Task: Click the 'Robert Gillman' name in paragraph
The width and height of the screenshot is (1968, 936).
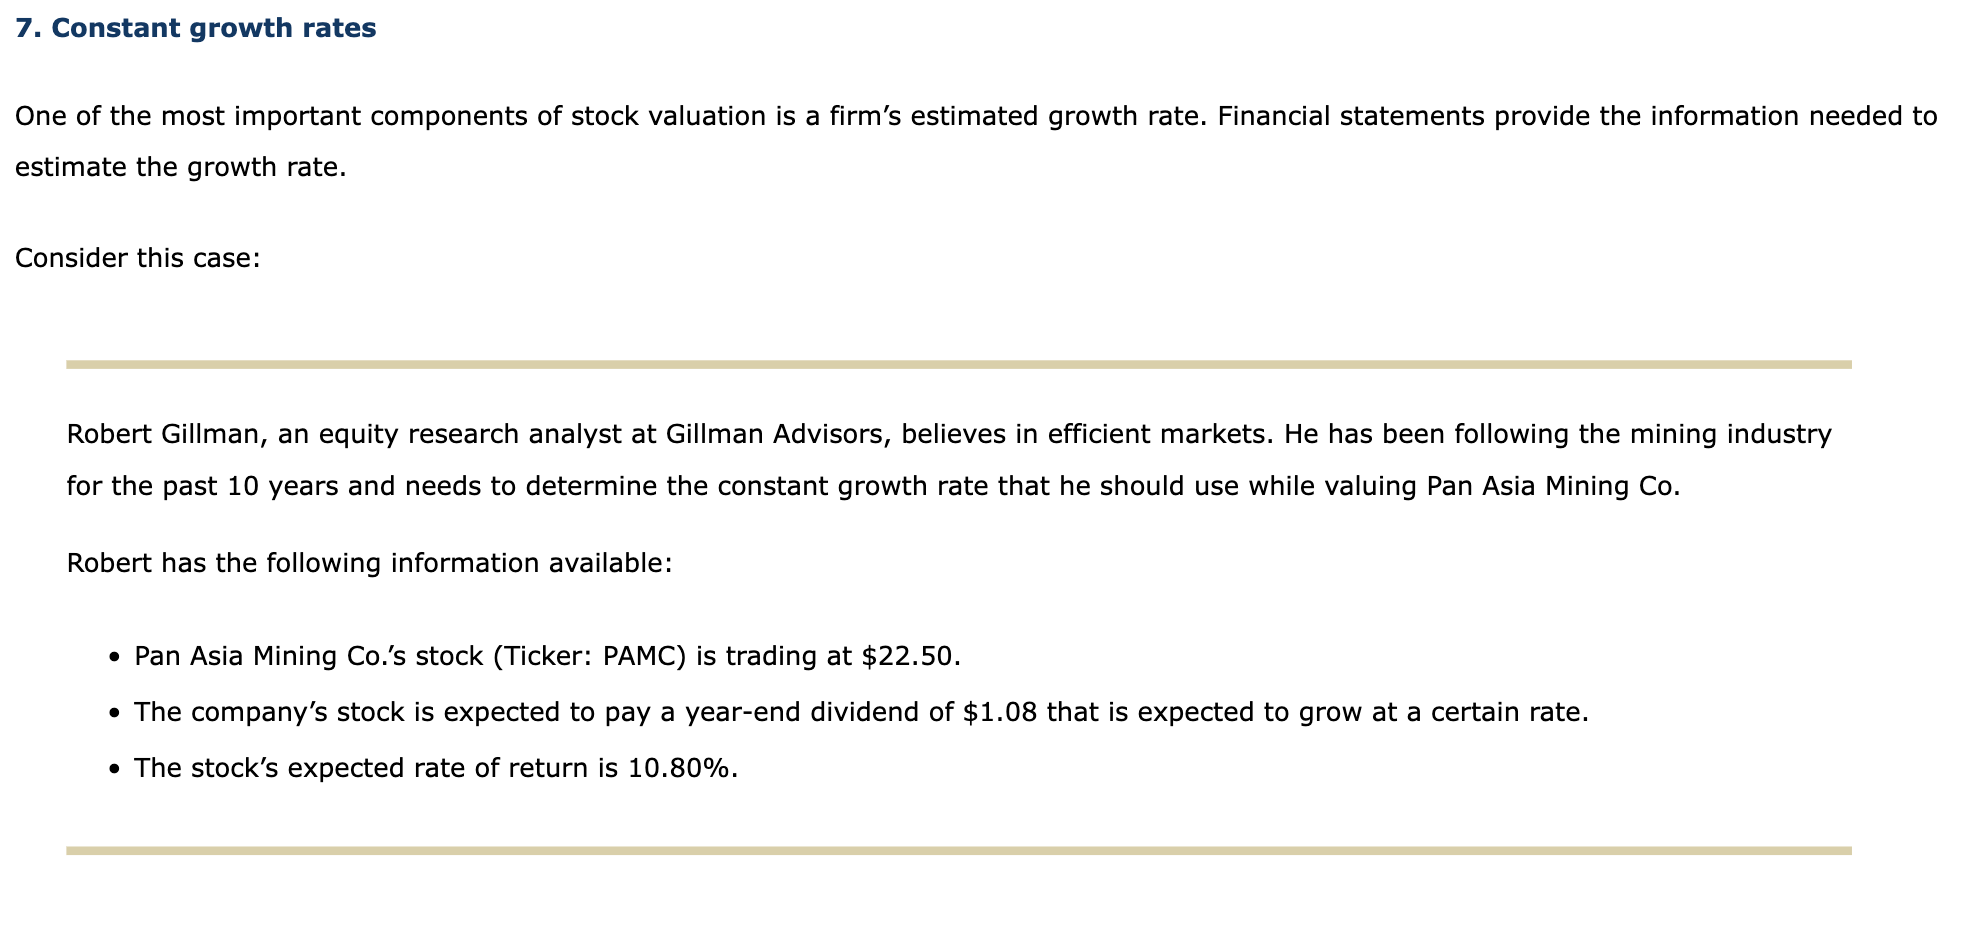Action: coord(165,434)
